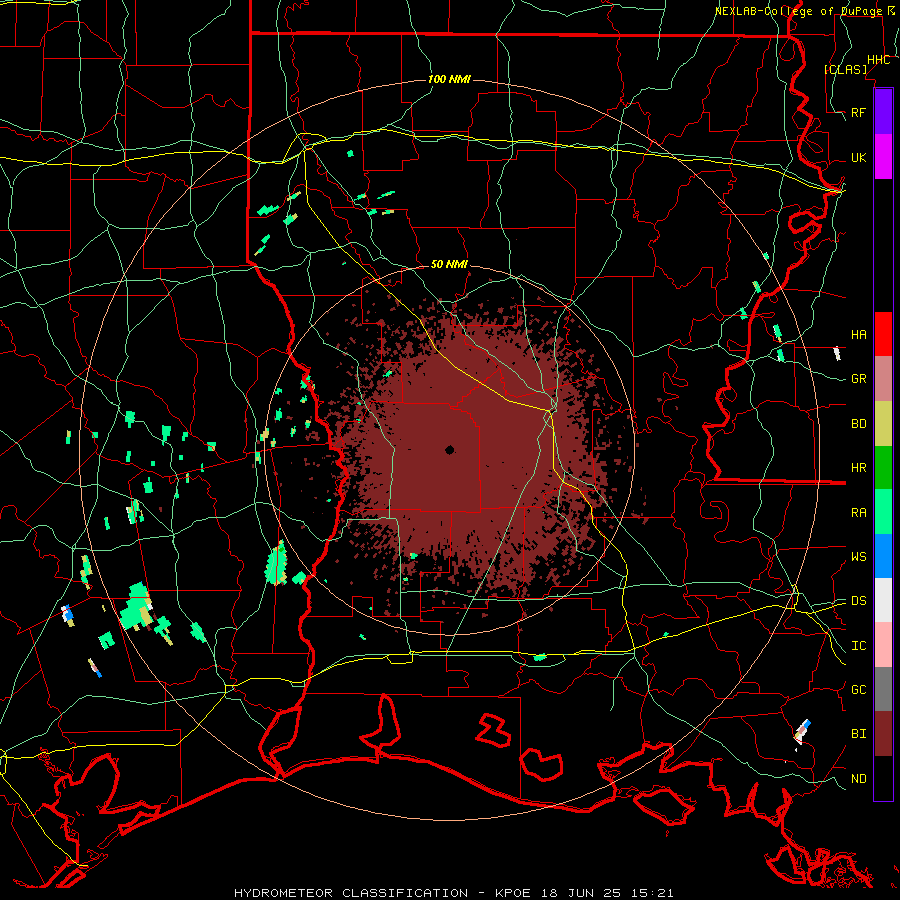Click the "RF" legend label
The width and height of the screenshot is (900, 900).
click(x=858, y=112)
